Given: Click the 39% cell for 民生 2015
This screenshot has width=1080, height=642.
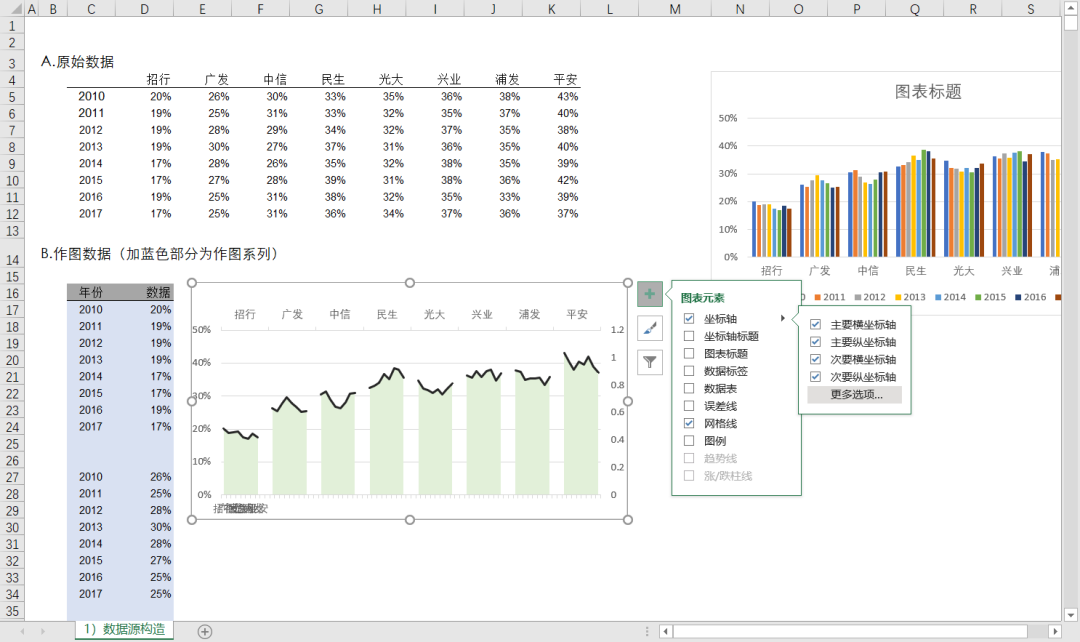Looking at the screenshot, I should pyautogui.click(x=335, y=180).
